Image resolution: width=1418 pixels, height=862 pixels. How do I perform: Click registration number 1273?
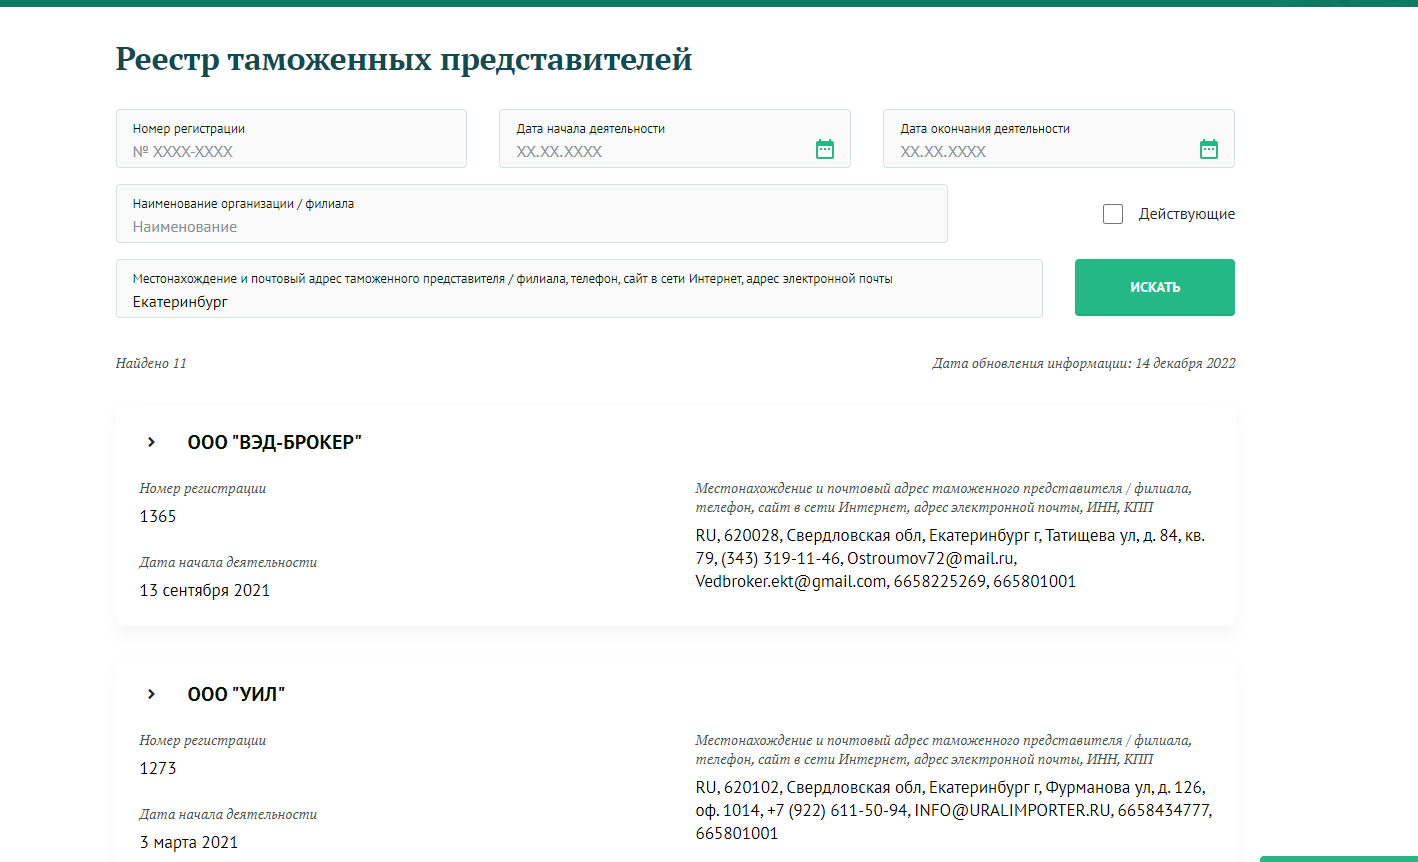click(x=158, y=769)
